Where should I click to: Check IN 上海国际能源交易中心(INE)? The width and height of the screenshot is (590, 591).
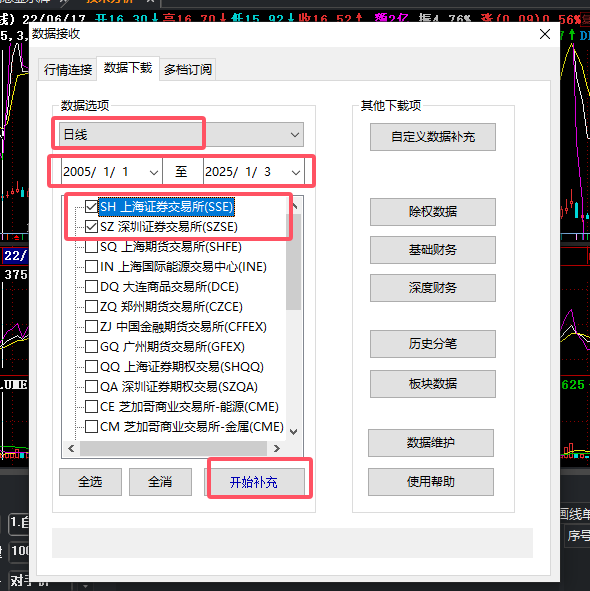point(91,266)
